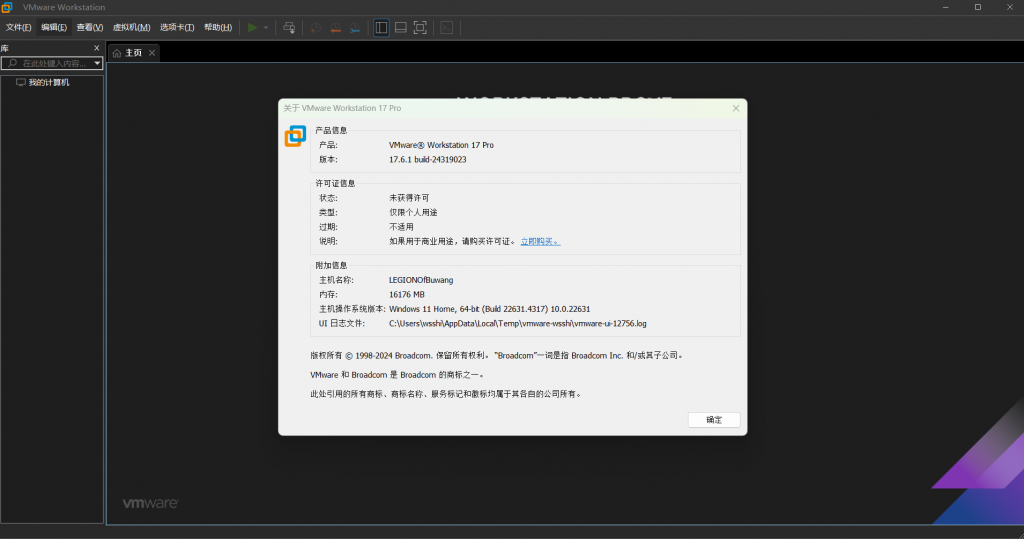
Task: Click the license status 未获得许可
Action: click(409, 198)
